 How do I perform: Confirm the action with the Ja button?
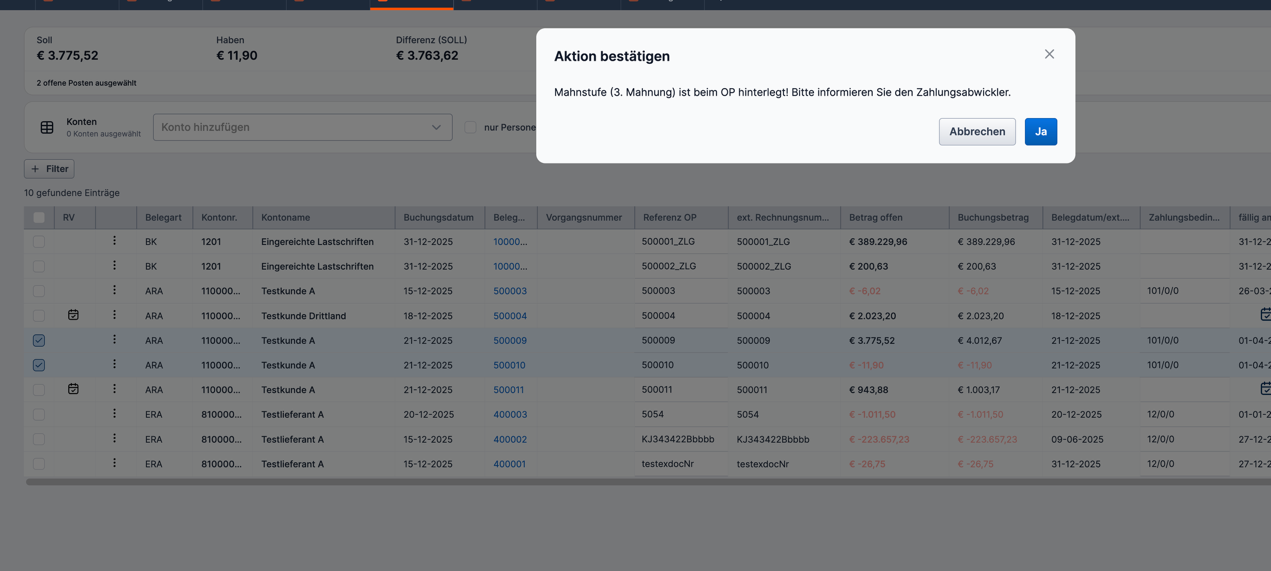coord(1040,132)
